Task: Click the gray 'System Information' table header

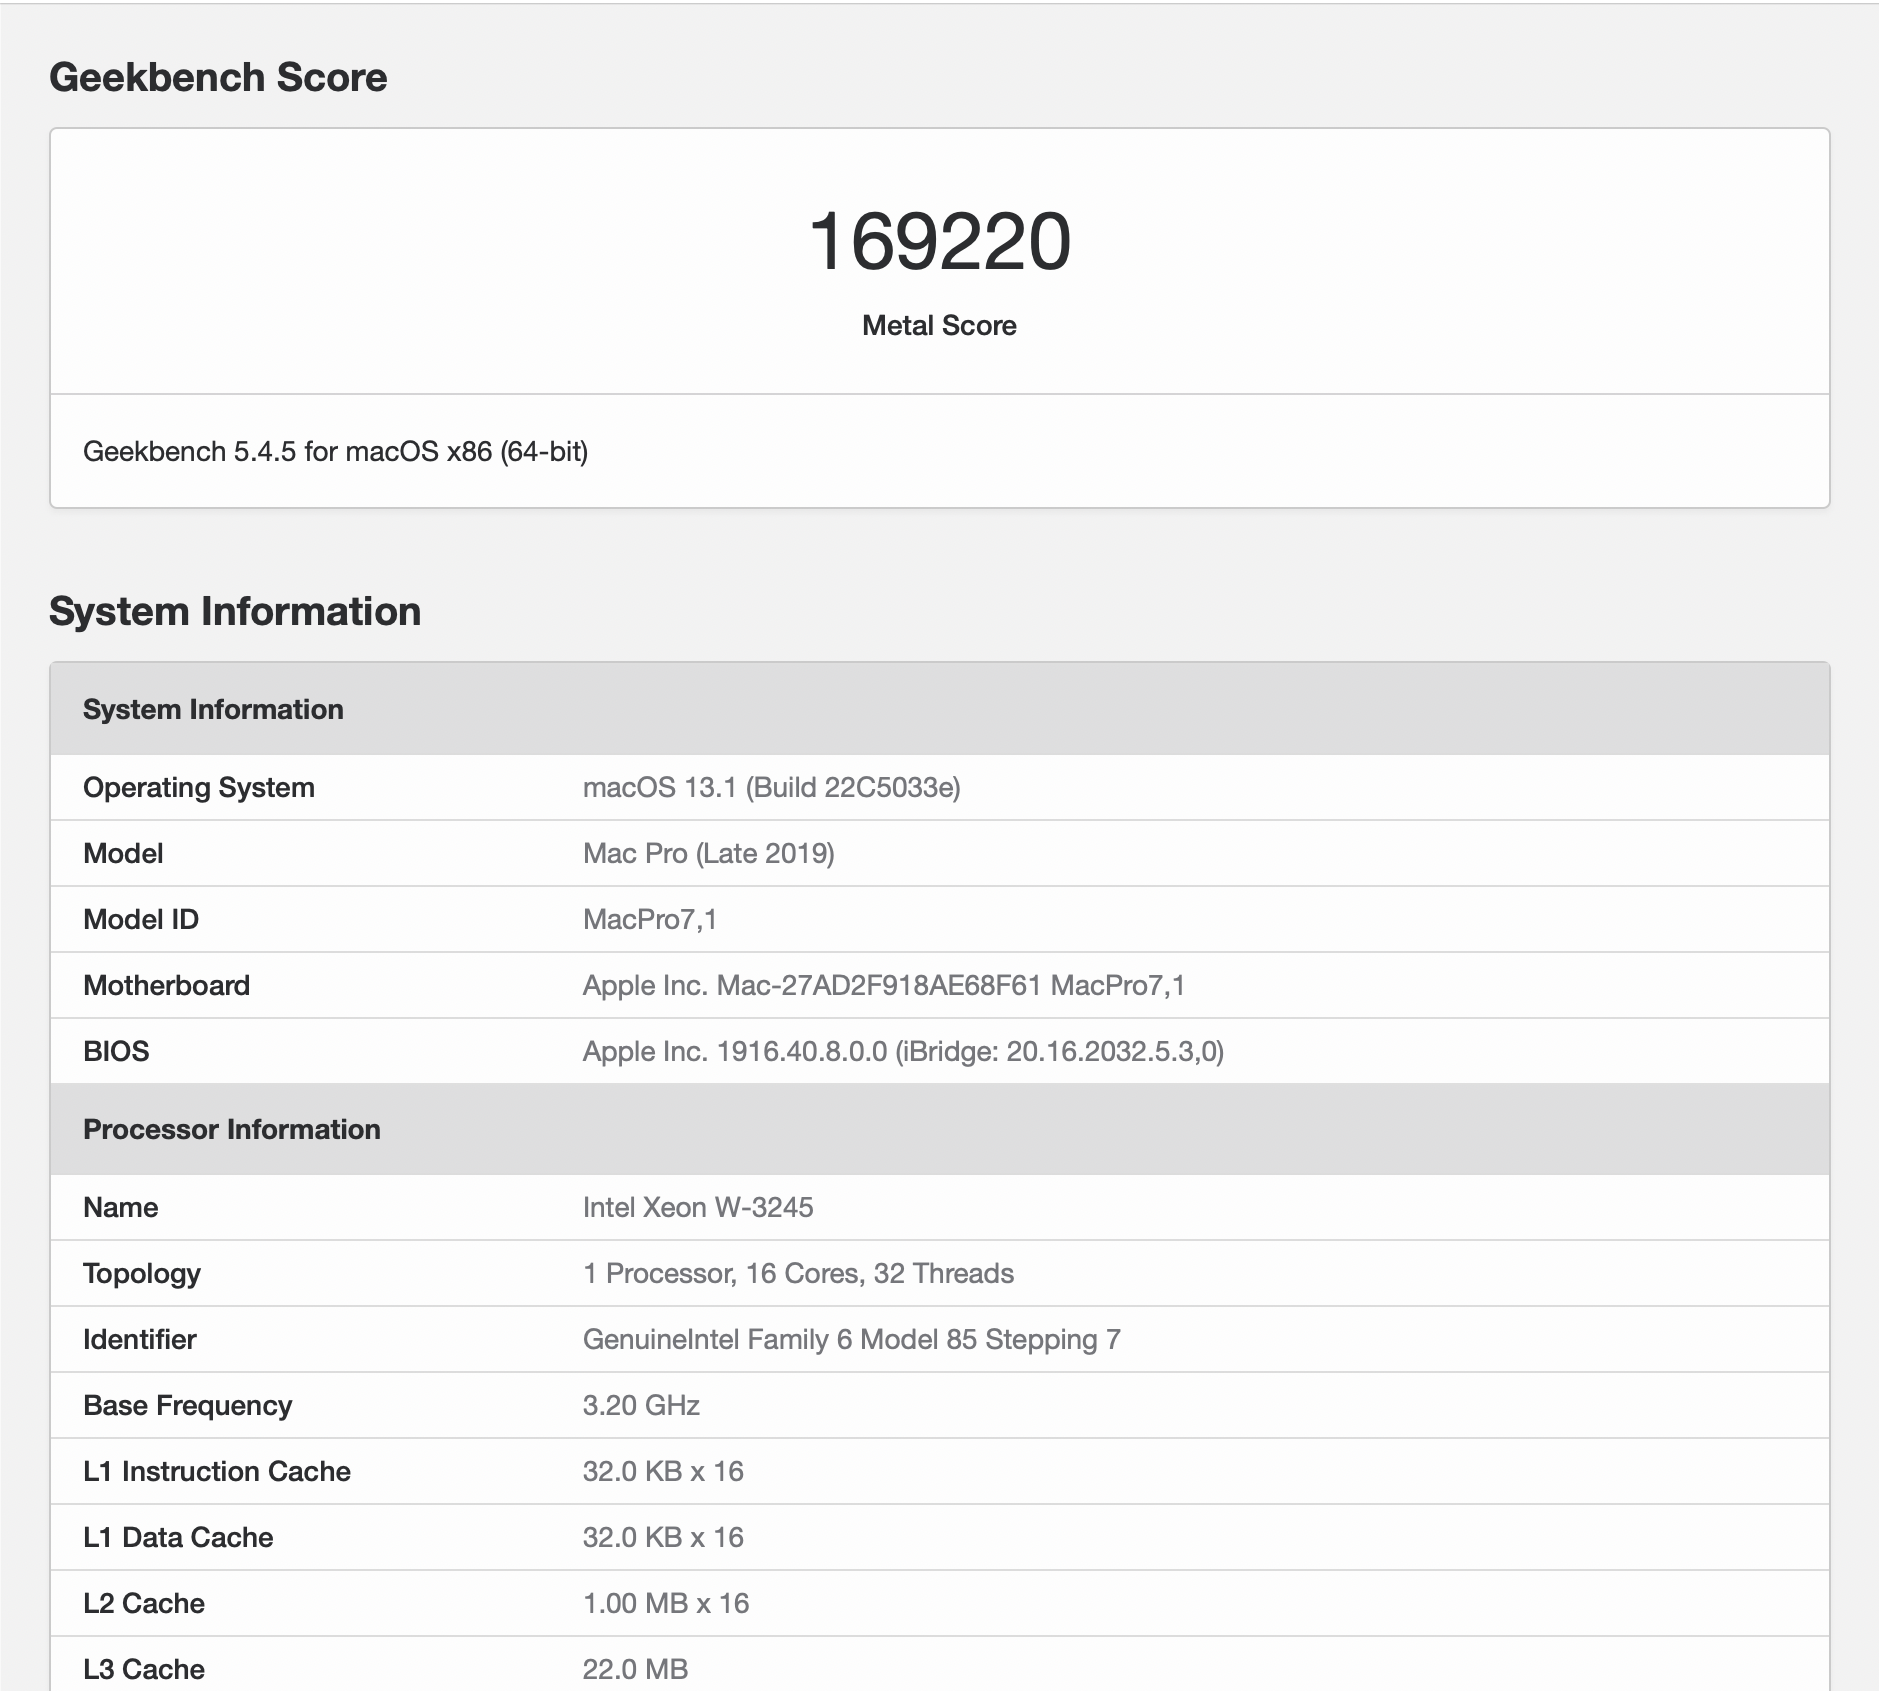Action: (940, 709)
